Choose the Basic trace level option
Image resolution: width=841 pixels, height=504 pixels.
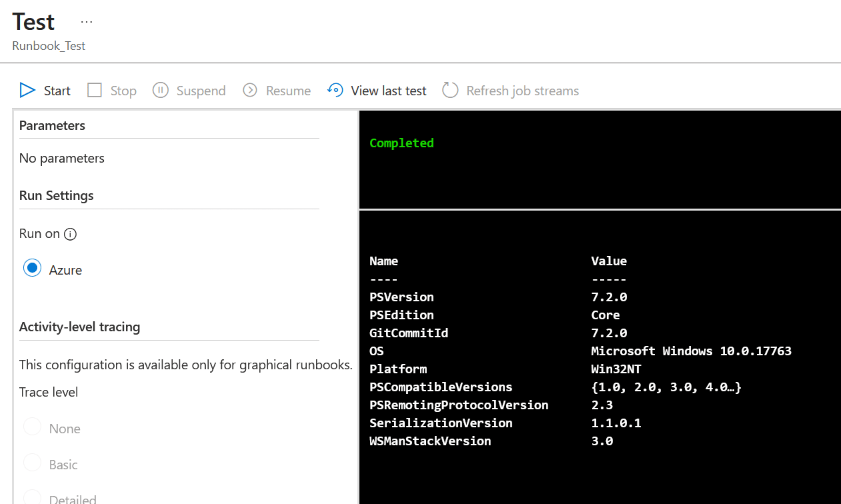[x=32, y=462]
